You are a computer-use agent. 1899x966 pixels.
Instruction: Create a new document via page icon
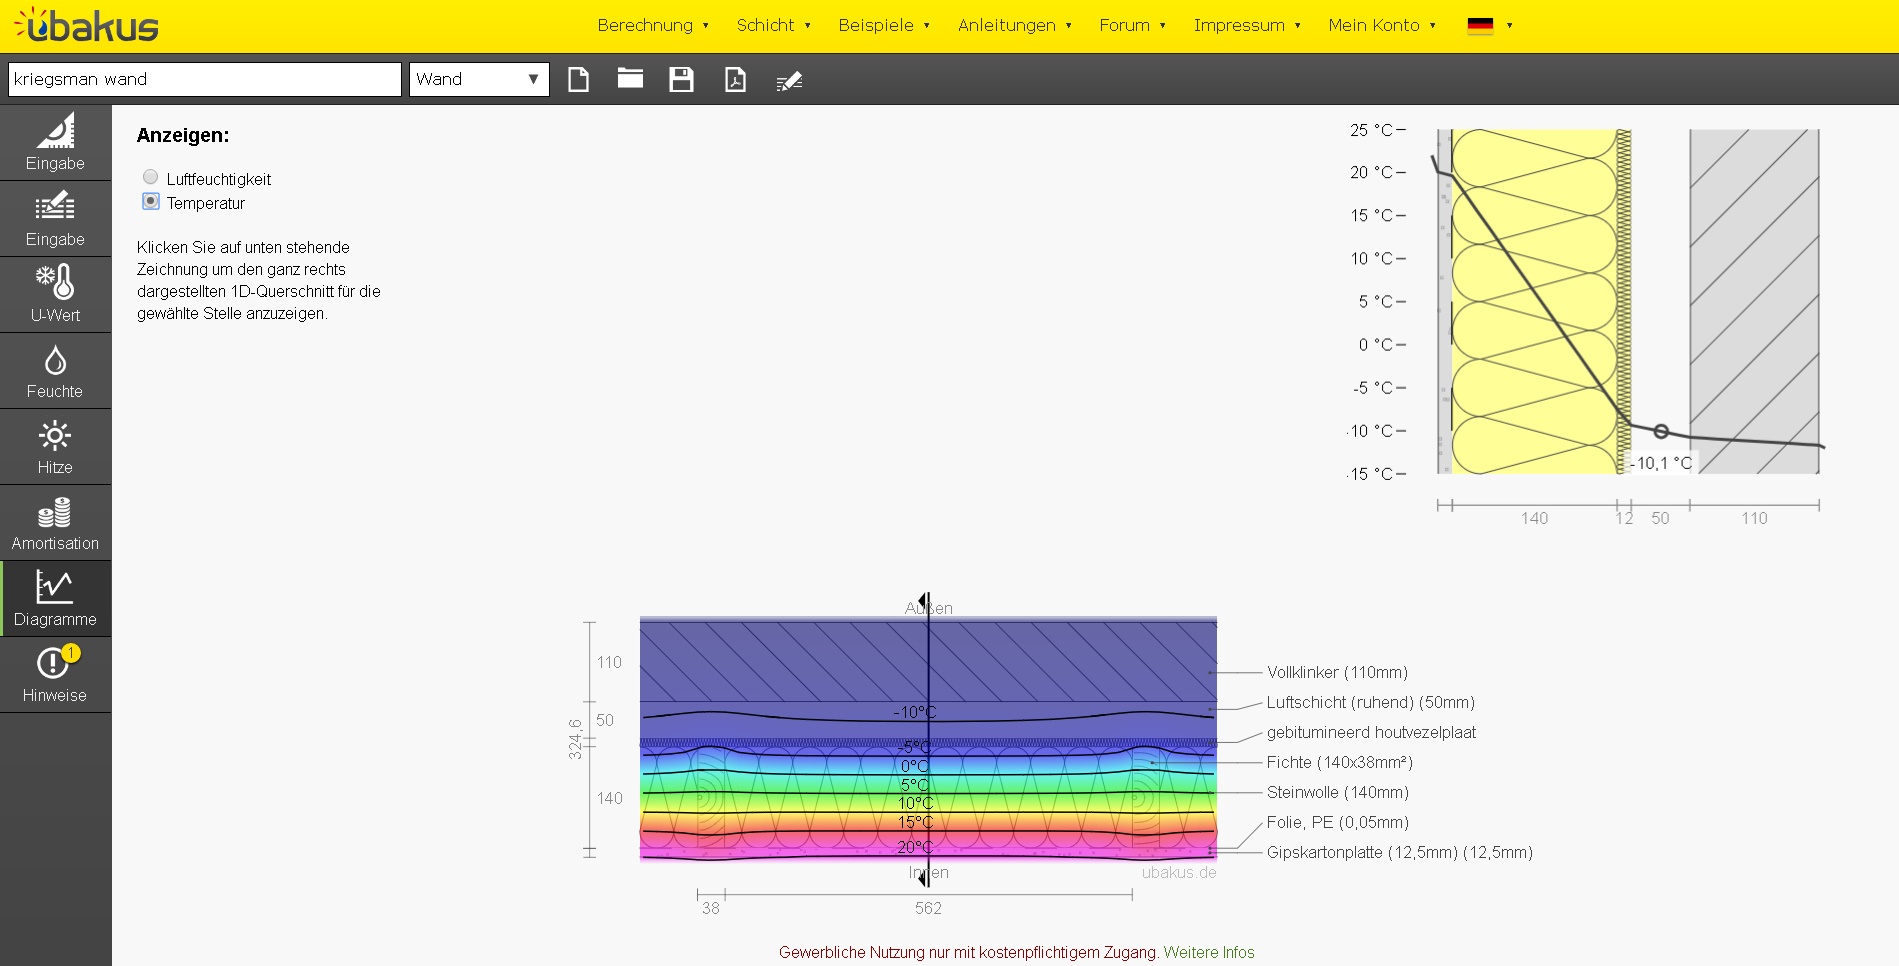[578, 79]
